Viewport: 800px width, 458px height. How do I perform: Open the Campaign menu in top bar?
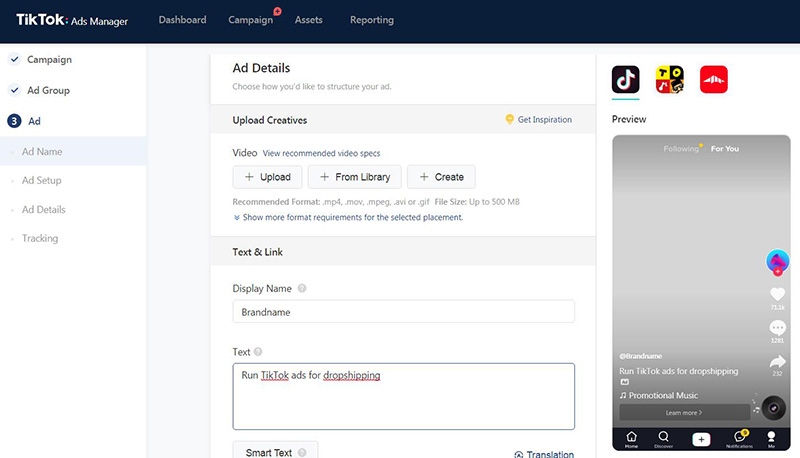[x=251, y=20]
